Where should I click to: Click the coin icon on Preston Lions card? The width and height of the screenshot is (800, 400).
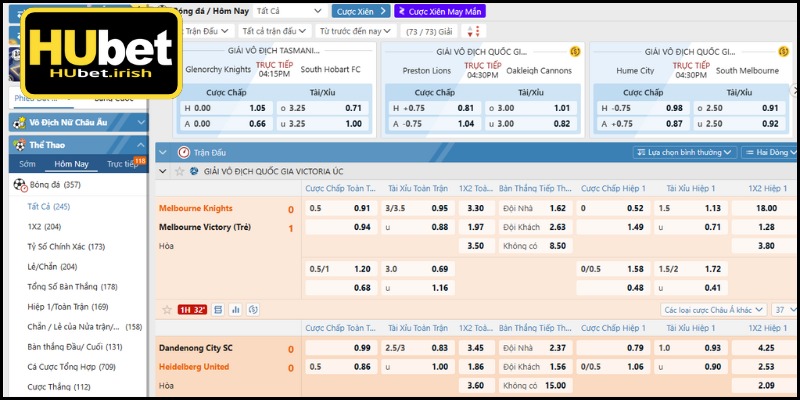click(575, 52)
